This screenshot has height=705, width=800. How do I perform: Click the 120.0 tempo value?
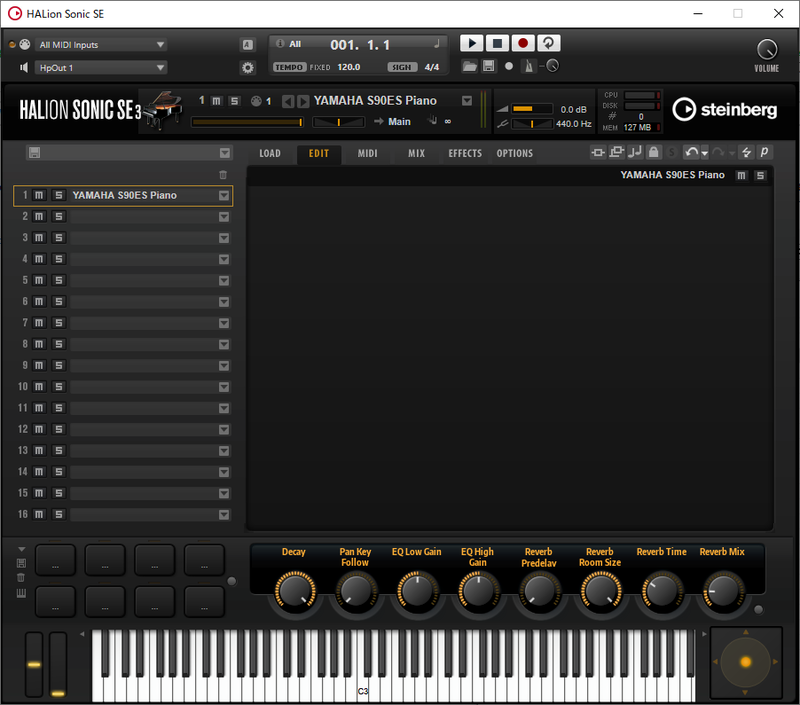point(348,67)
